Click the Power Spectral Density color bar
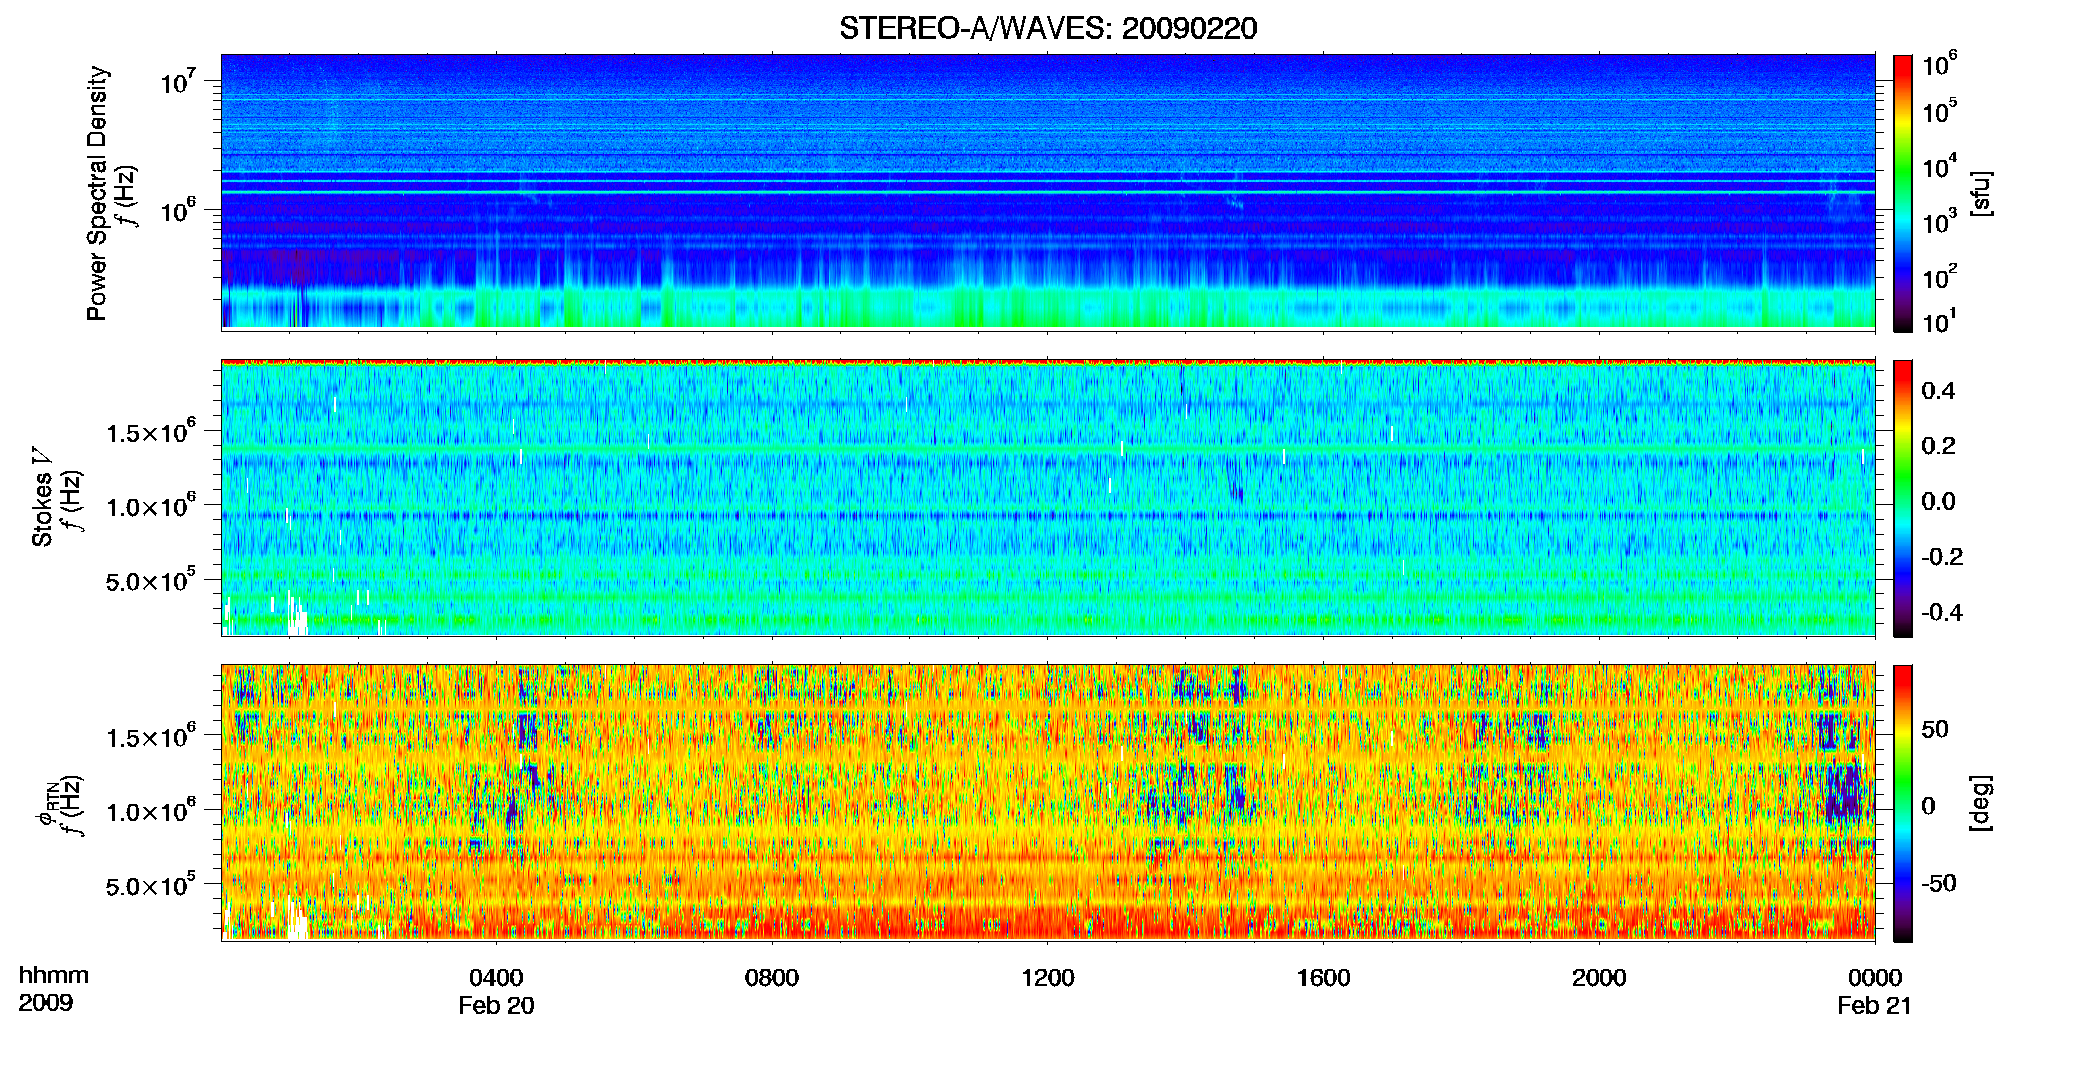2096x1080 pixels. click(x=1903, y=193)
